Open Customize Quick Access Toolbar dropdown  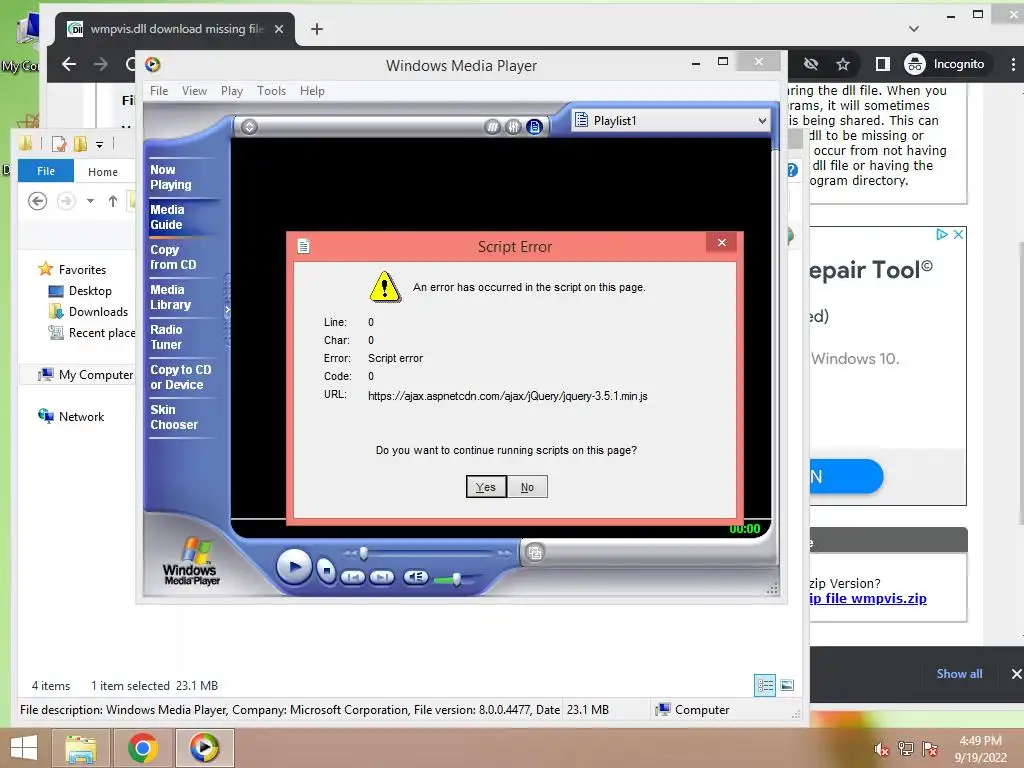click(99, 144)
